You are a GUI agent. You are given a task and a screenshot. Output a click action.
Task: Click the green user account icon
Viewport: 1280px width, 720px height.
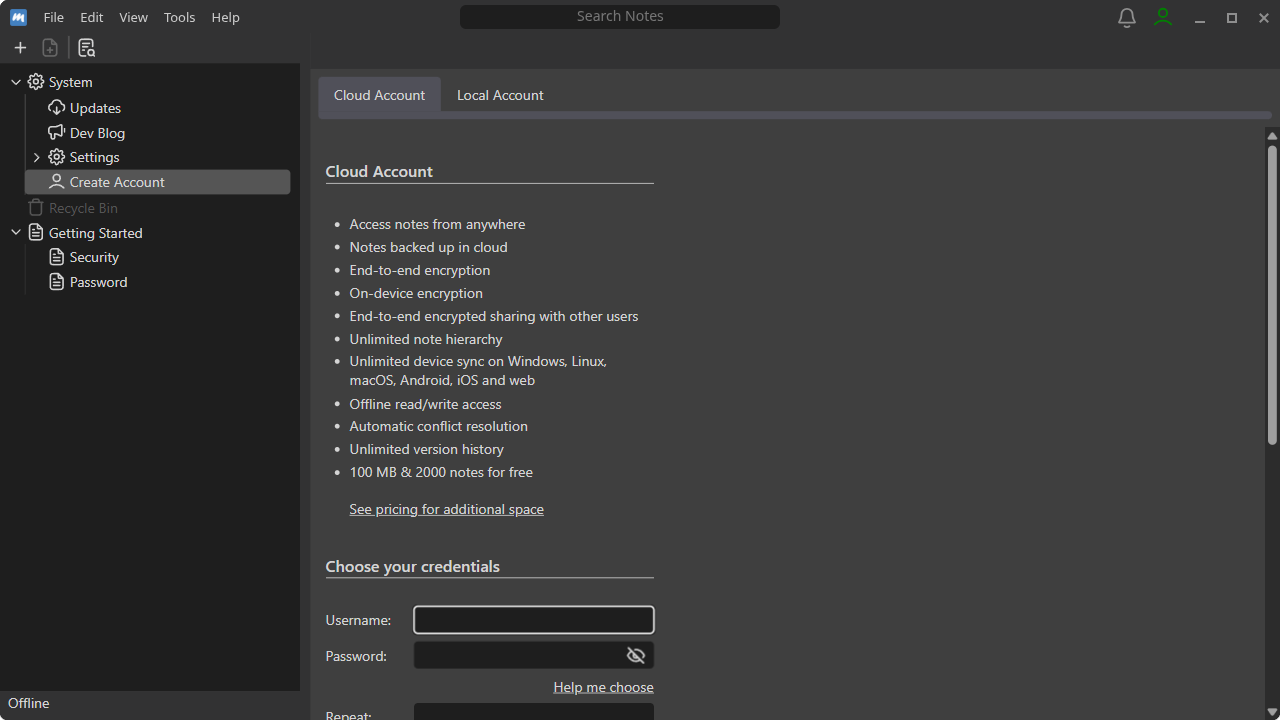pyautogui.click(x=1163, y=18)
